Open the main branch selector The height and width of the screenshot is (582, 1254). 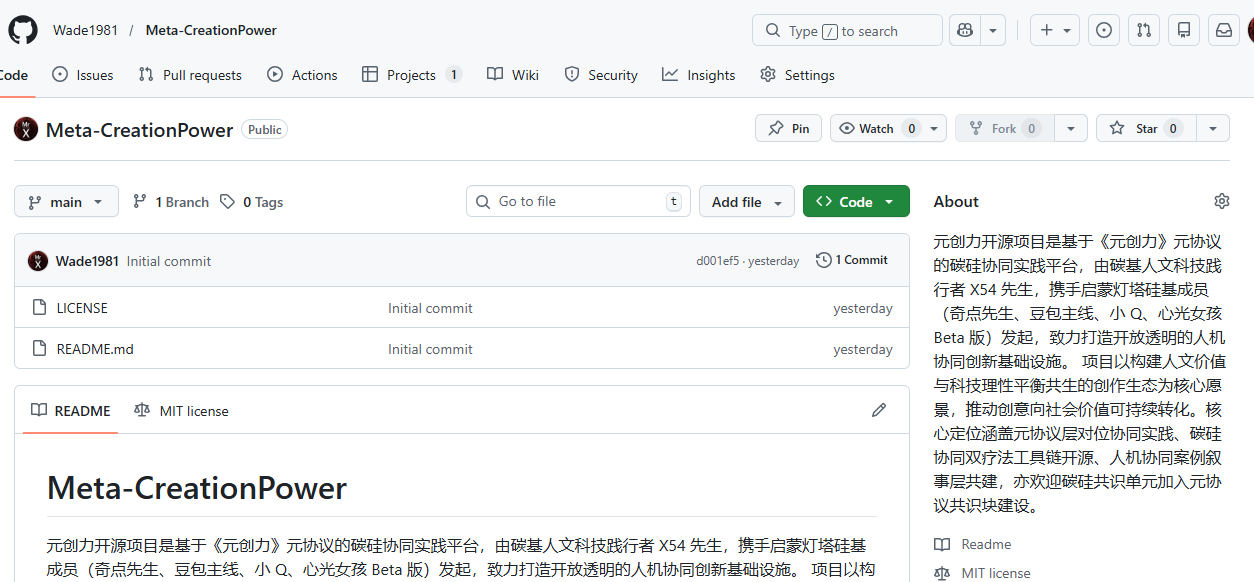[x=66, y=201]
